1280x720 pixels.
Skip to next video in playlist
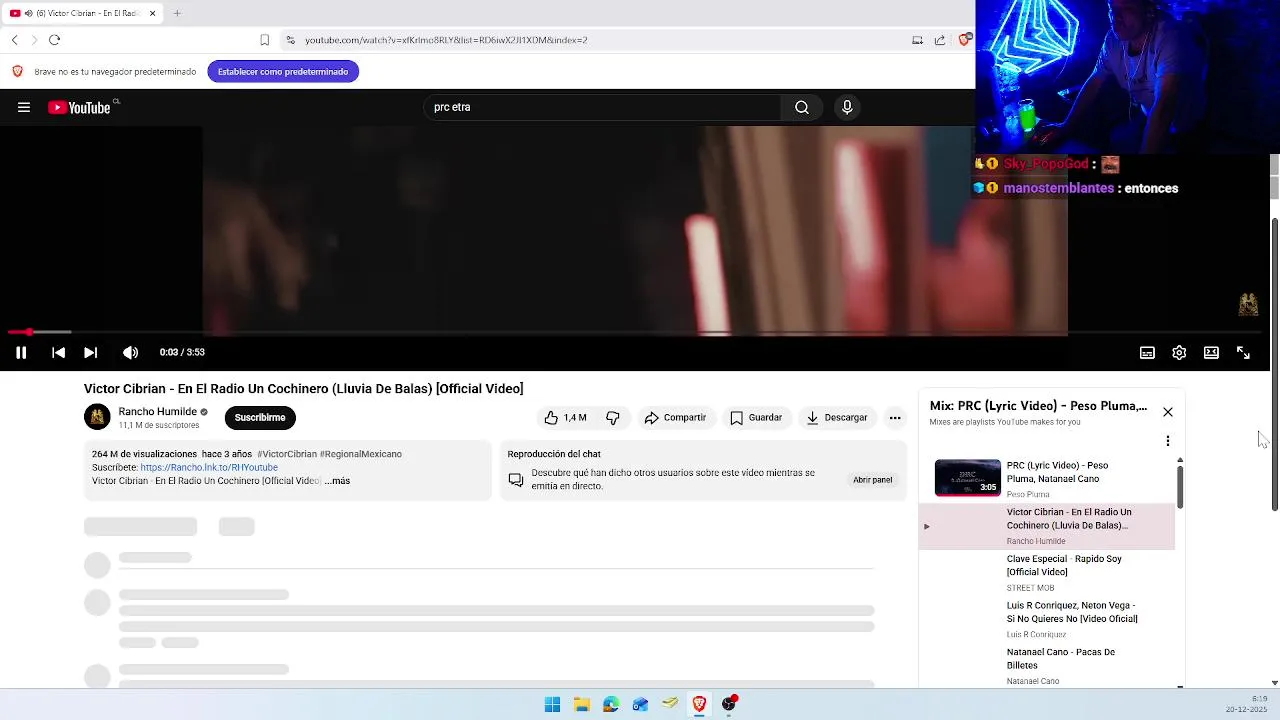[x=90, y=352]
